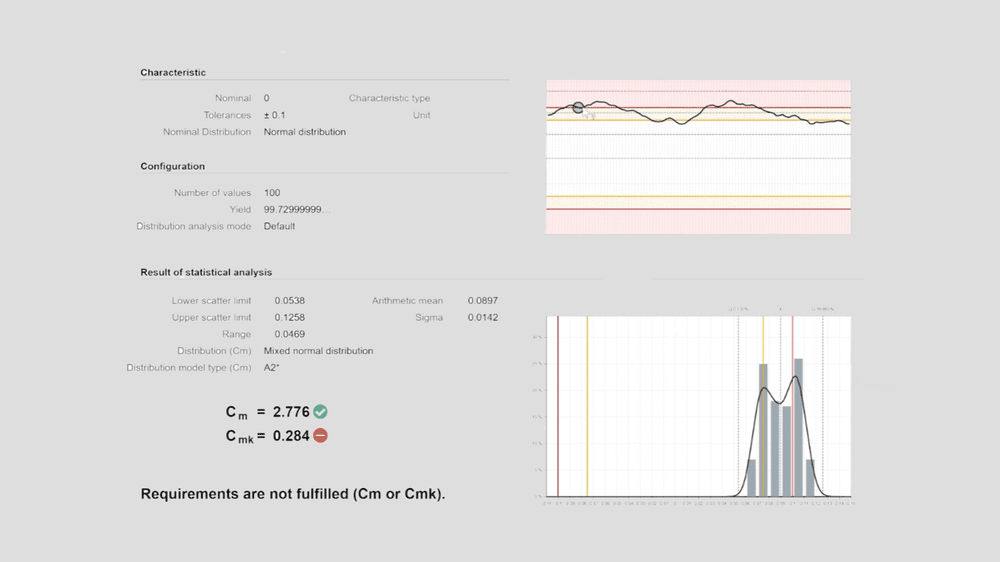Click the Cmk value 0.284
1000x562 pixels.
point(291,436)
